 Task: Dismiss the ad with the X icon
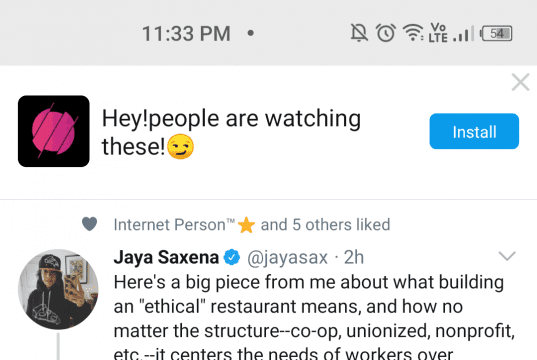click(520, 82)
